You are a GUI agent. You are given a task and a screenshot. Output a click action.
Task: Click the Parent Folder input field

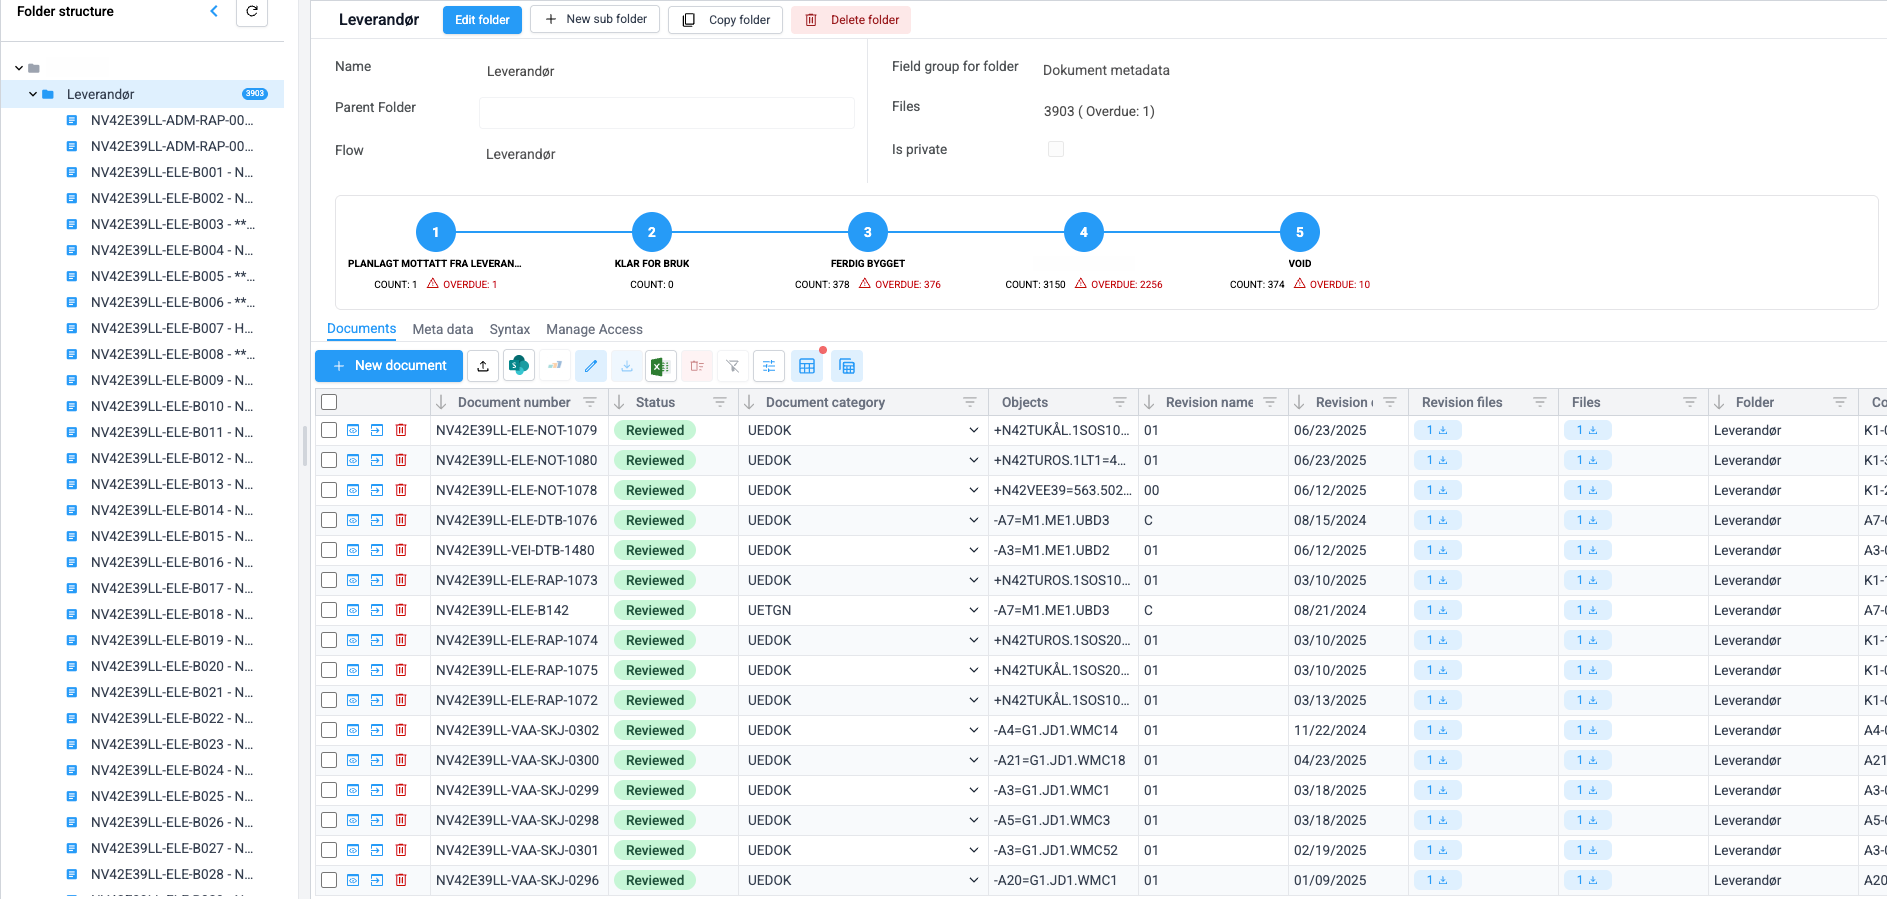click(x=666, y=112)
